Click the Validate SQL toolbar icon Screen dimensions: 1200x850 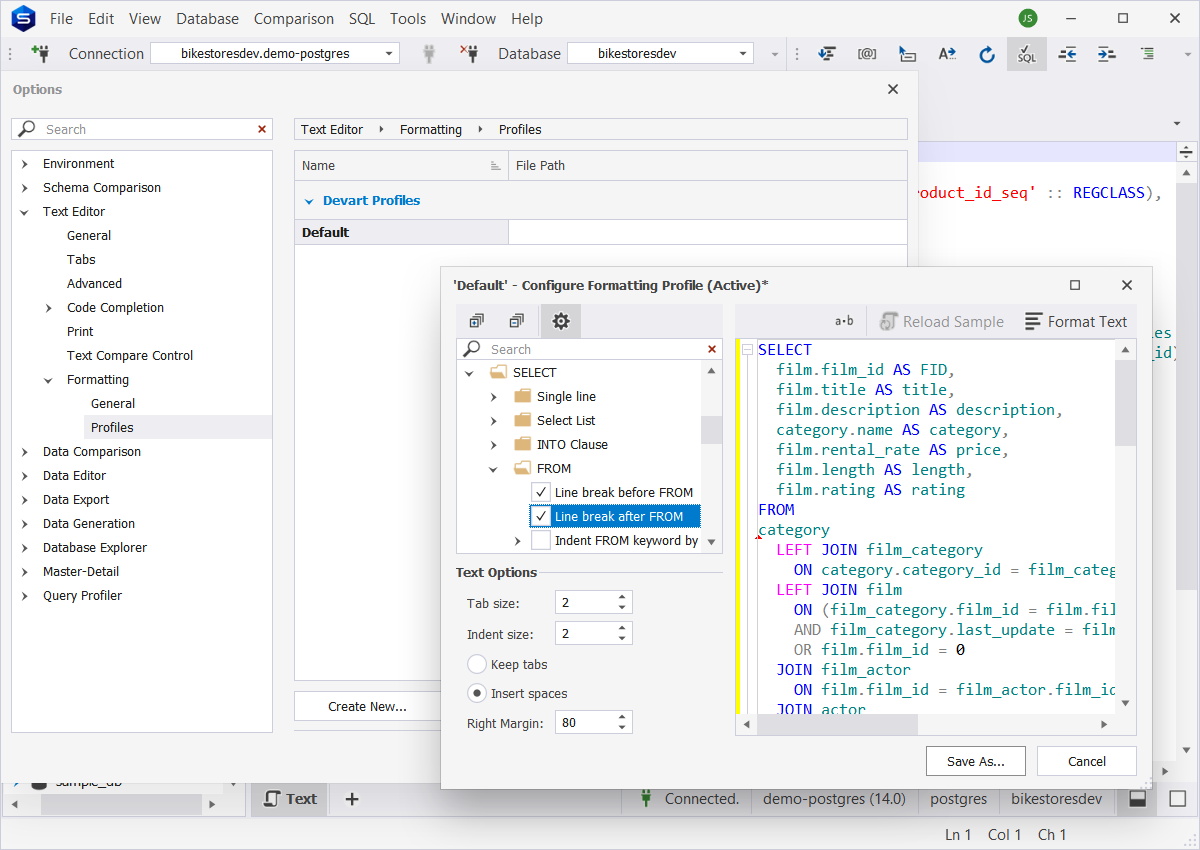(x=1027, y=54)
